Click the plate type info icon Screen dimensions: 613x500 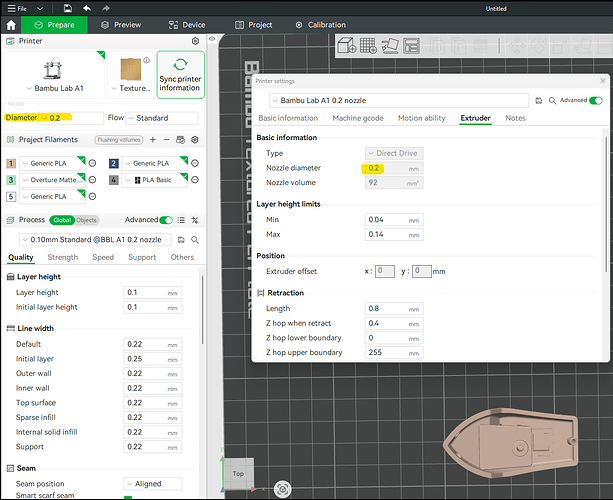(147, 60)
